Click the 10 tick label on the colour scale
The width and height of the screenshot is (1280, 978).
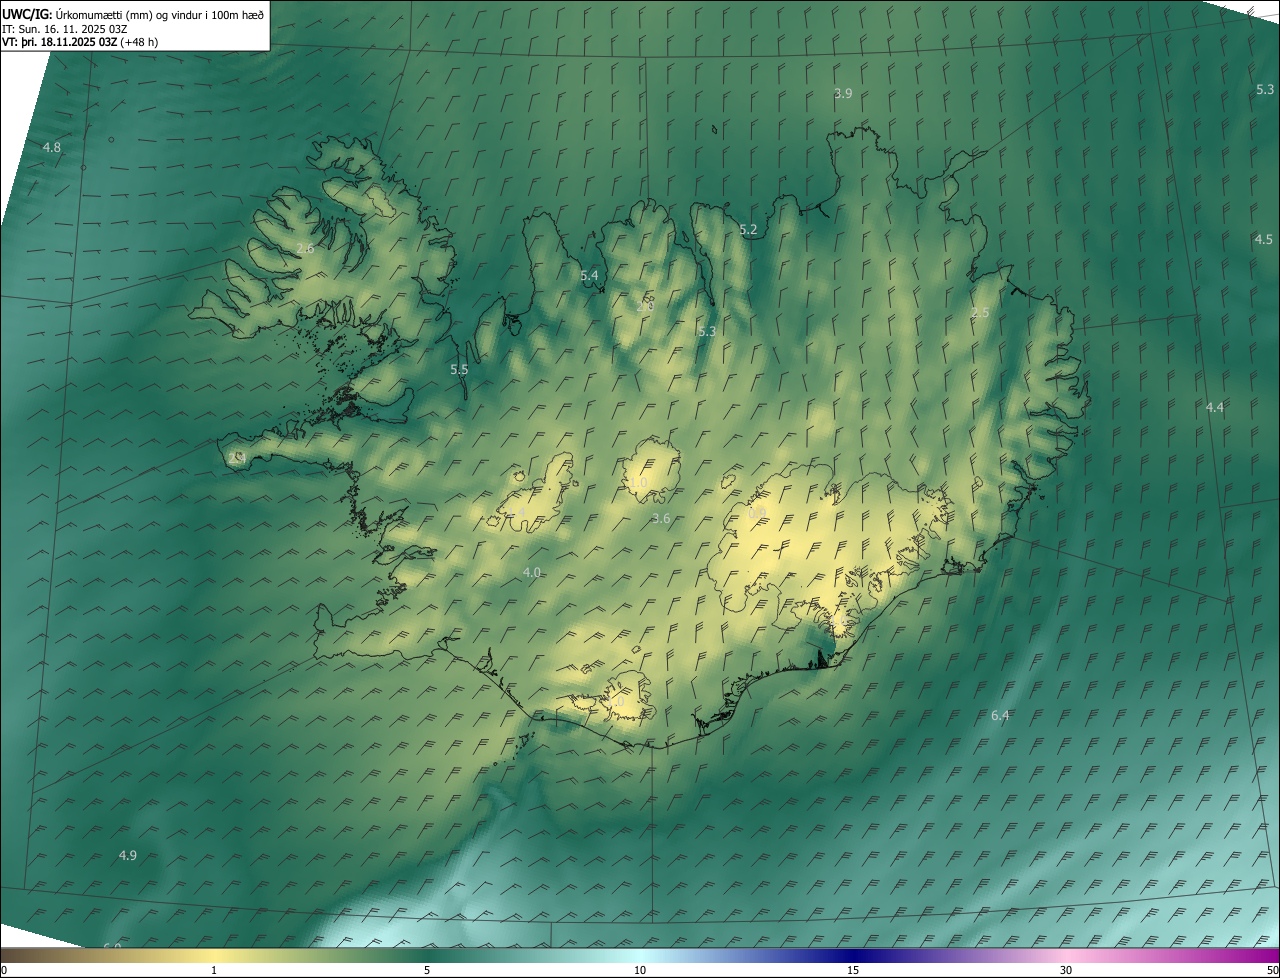640,970
